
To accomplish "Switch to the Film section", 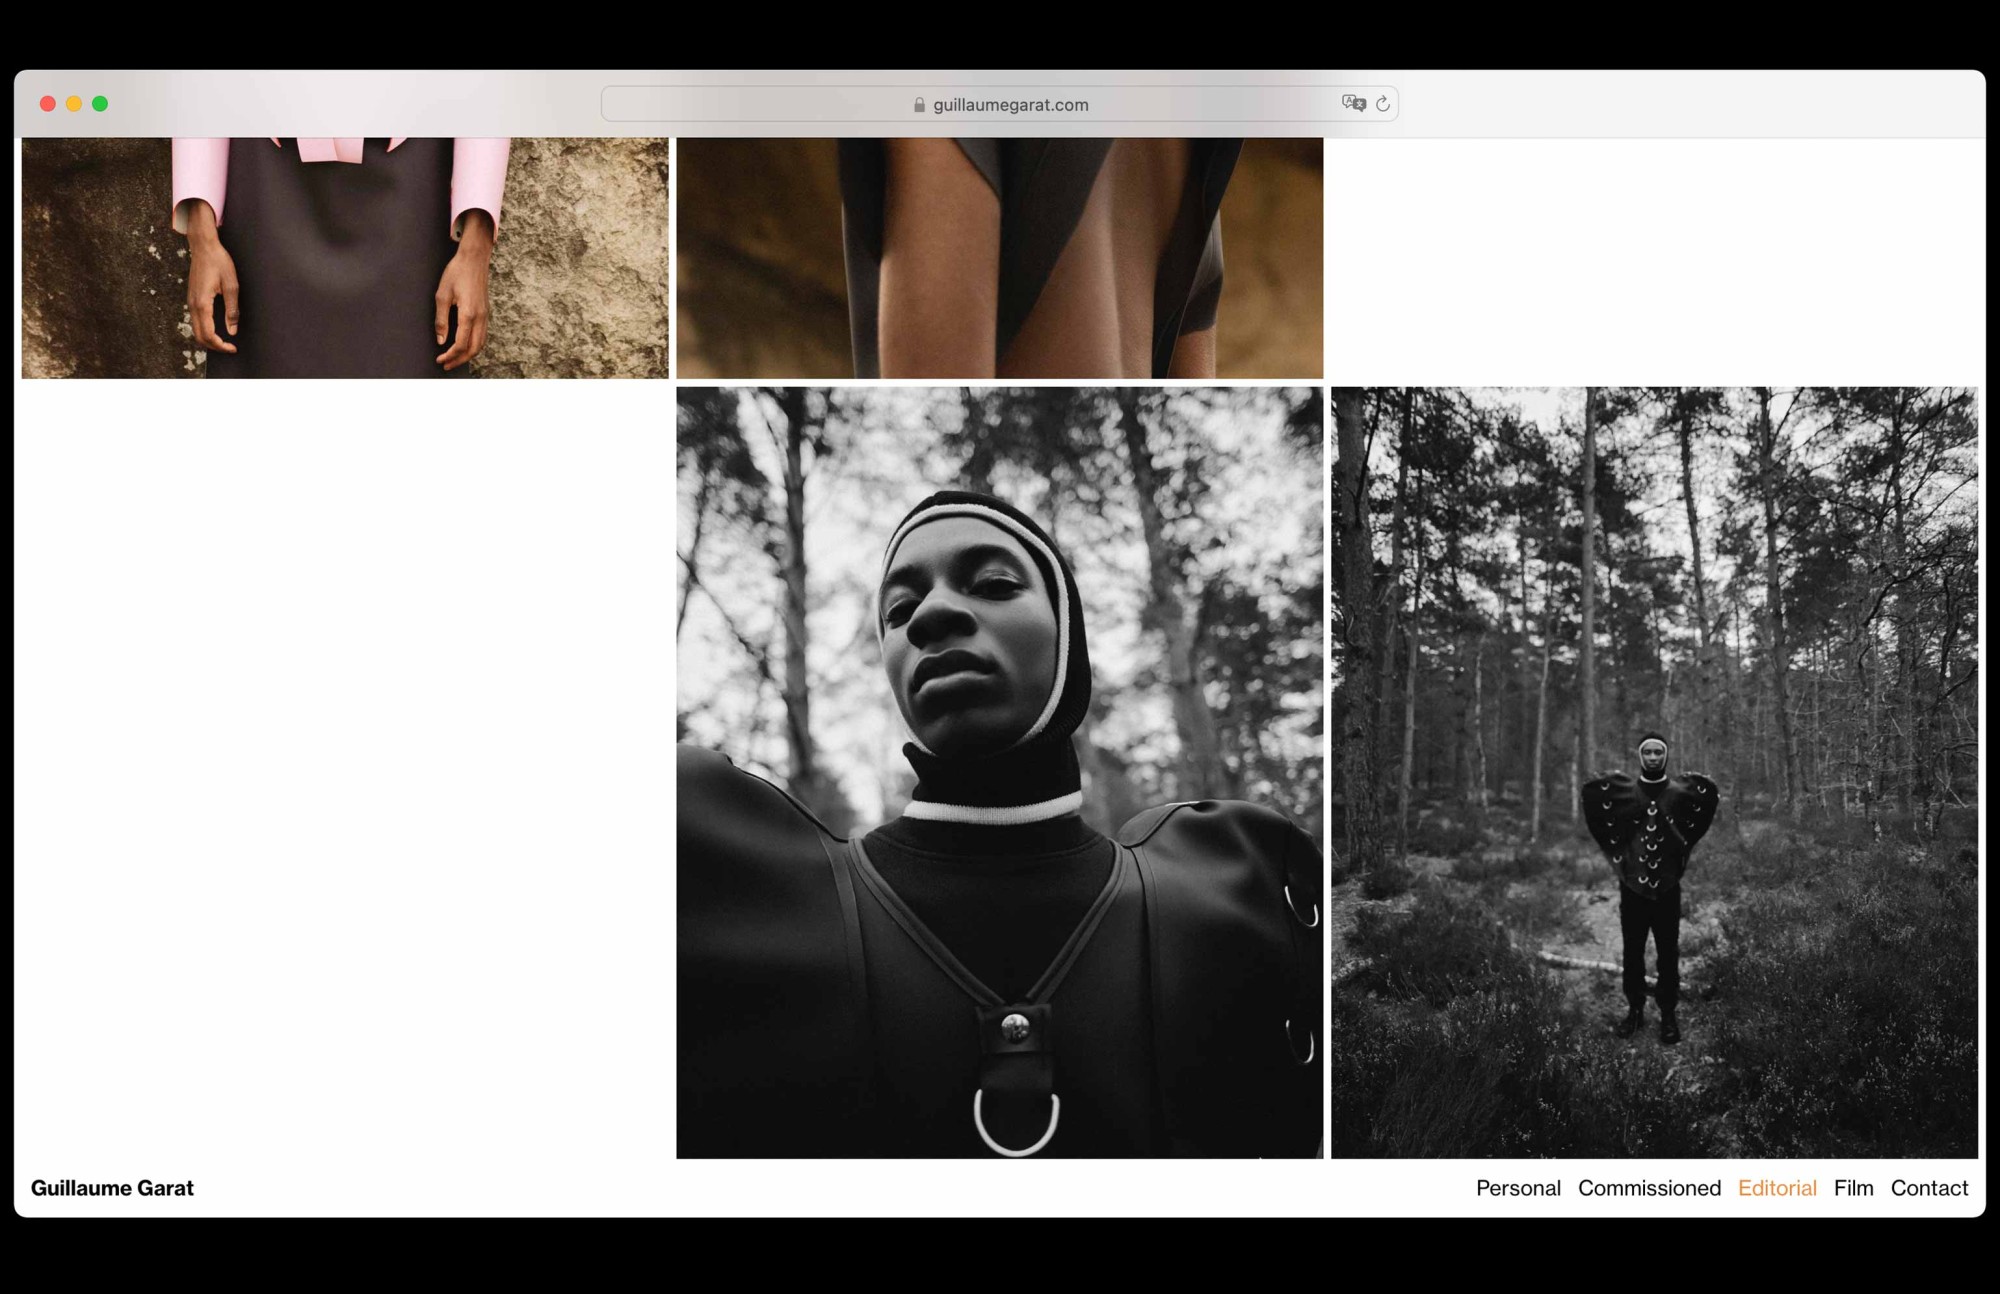I will pos(1854,1188).
